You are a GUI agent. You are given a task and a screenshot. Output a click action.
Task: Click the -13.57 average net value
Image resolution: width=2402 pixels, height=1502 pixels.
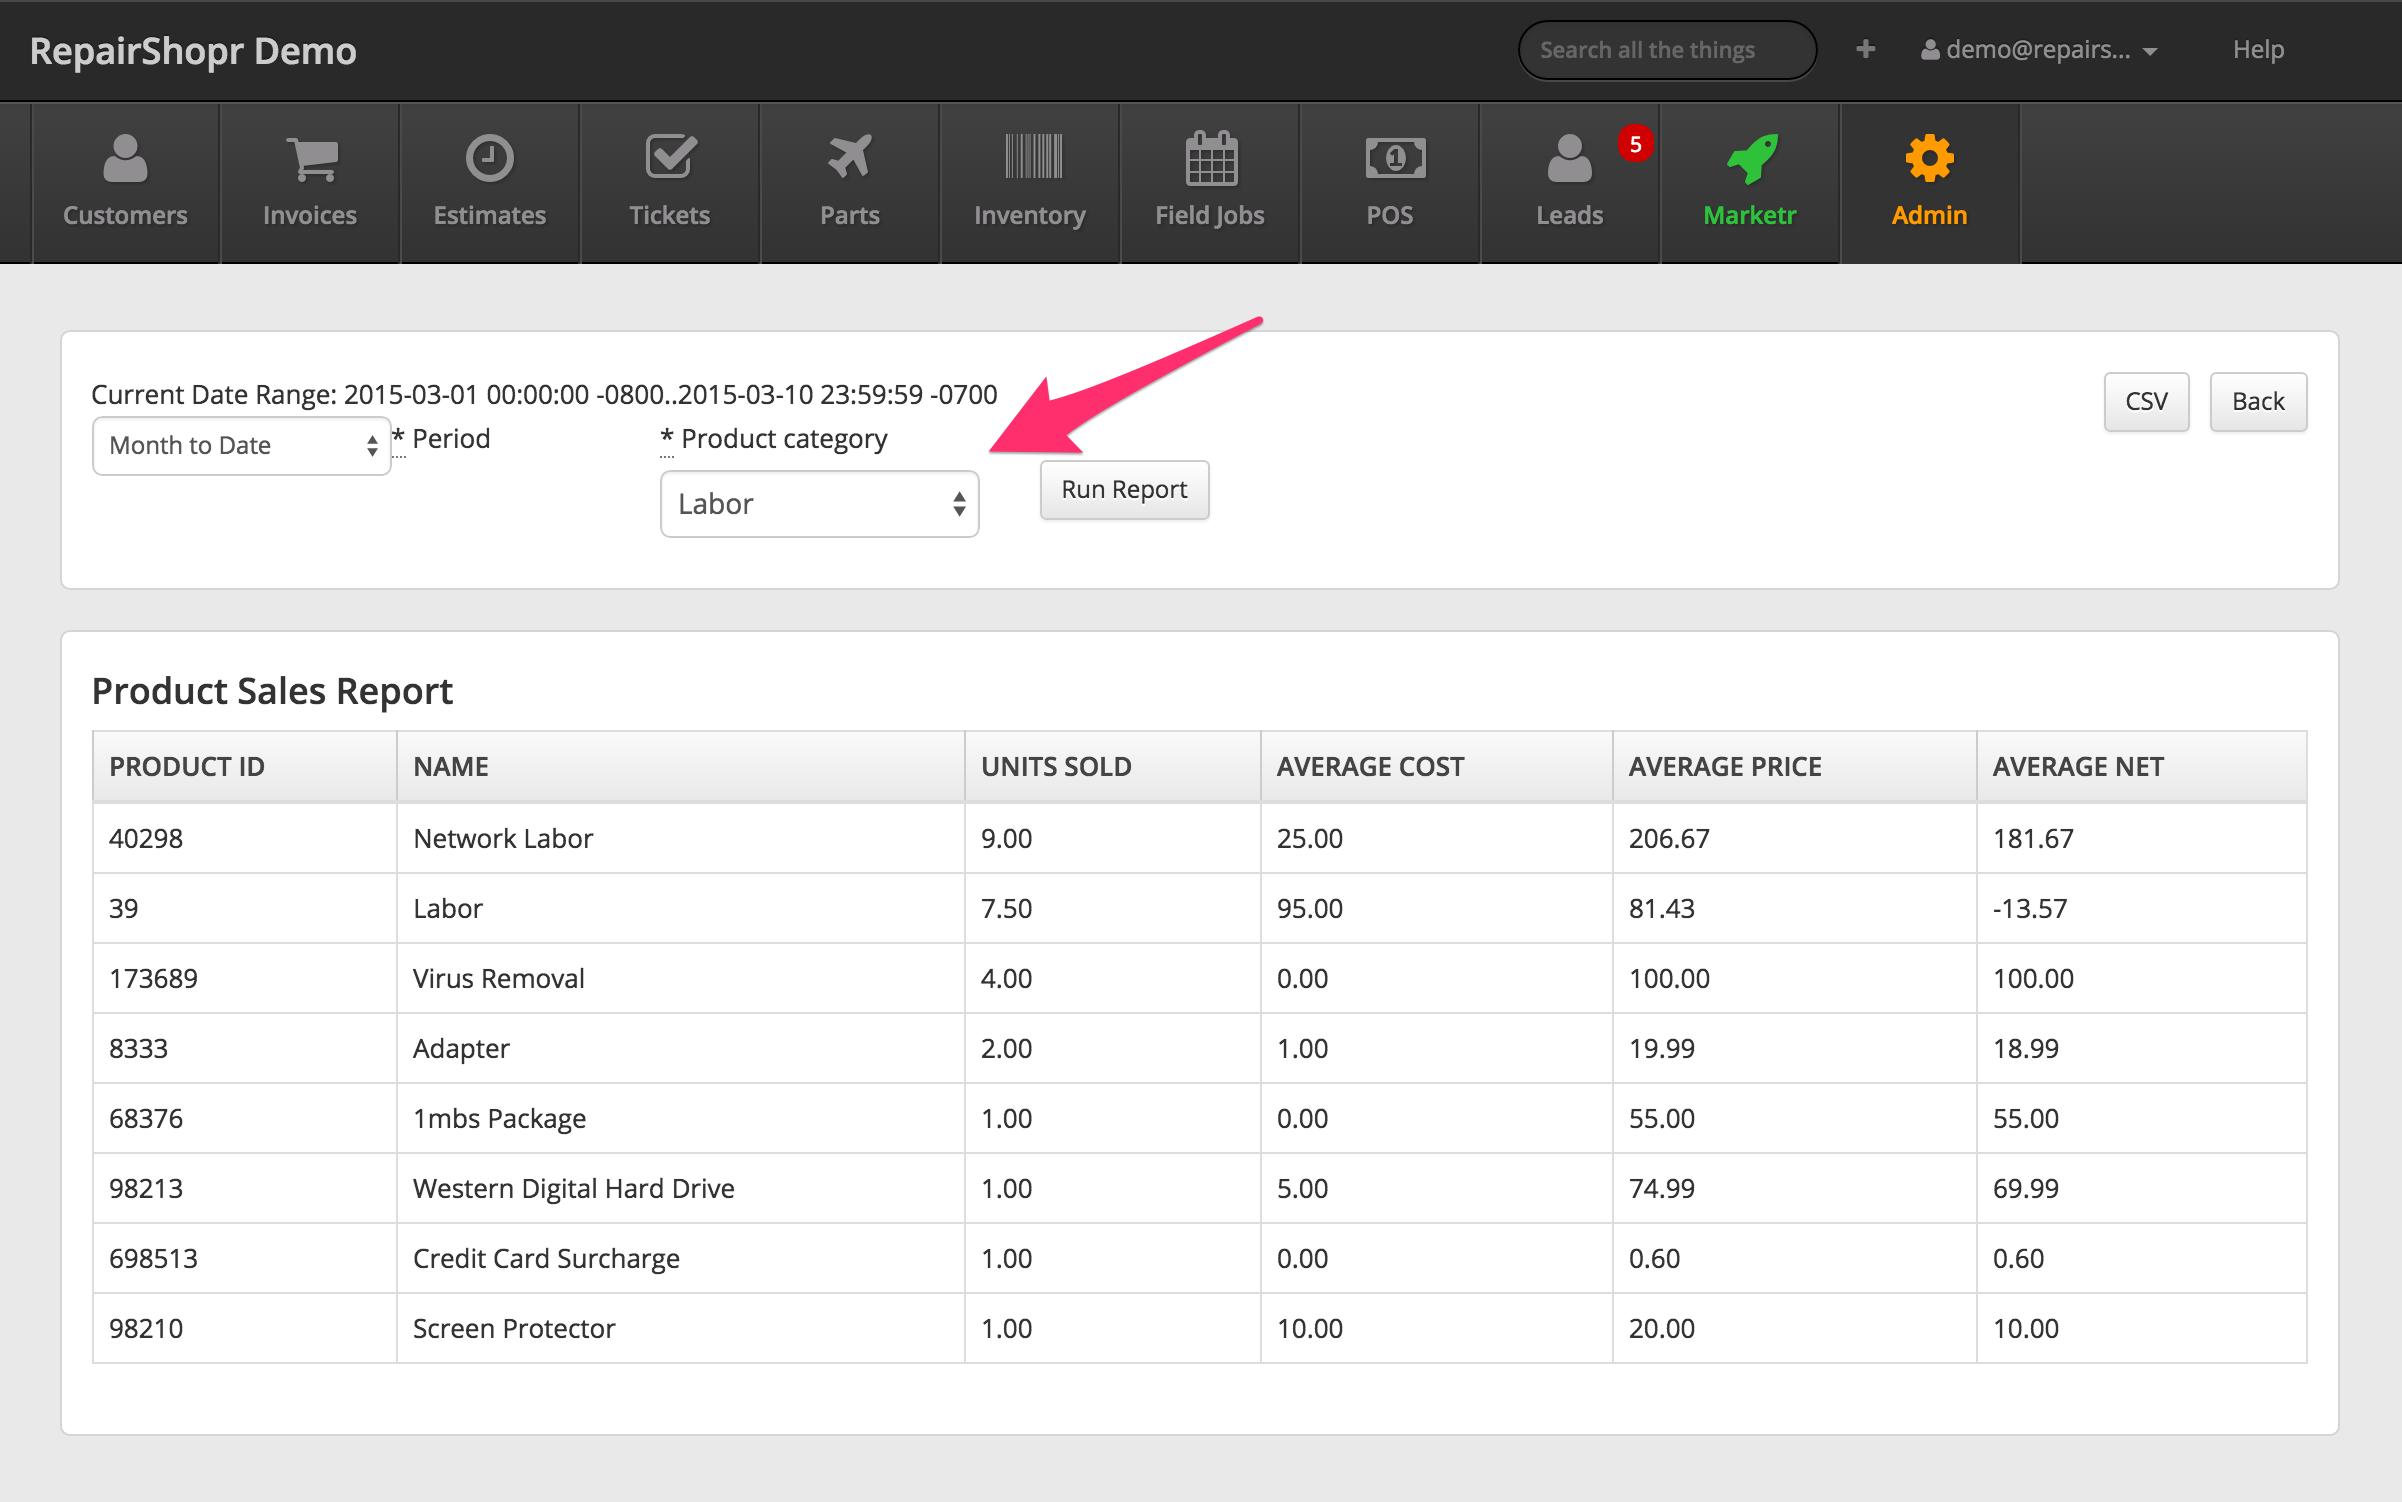tap(2029, 908)
